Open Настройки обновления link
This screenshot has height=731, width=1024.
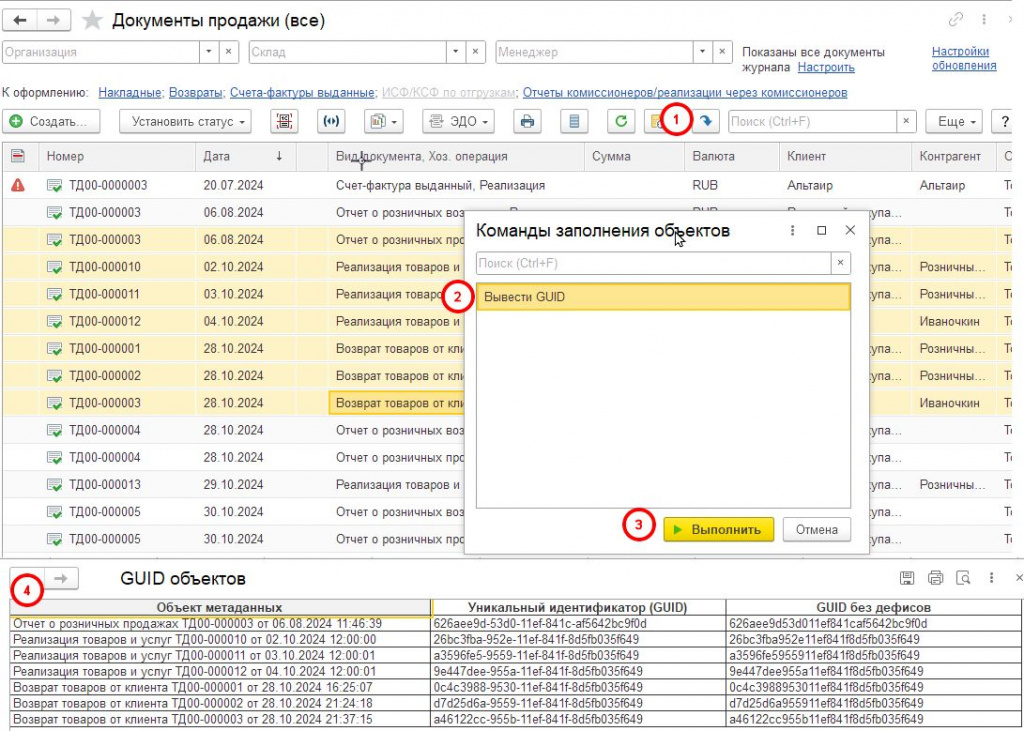point(964,58)
